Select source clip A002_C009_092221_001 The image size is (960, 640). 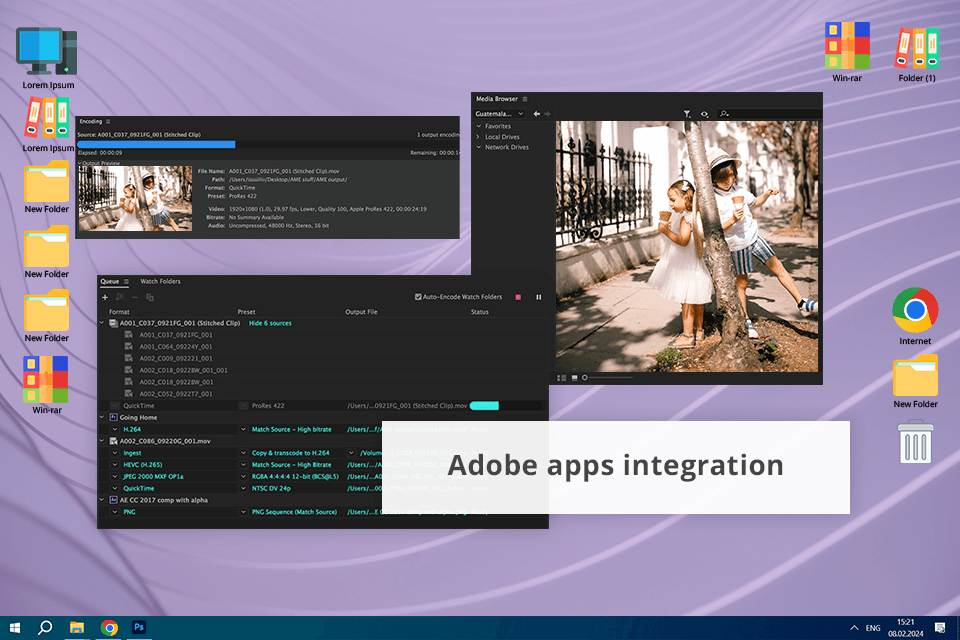tap(176, 359)
